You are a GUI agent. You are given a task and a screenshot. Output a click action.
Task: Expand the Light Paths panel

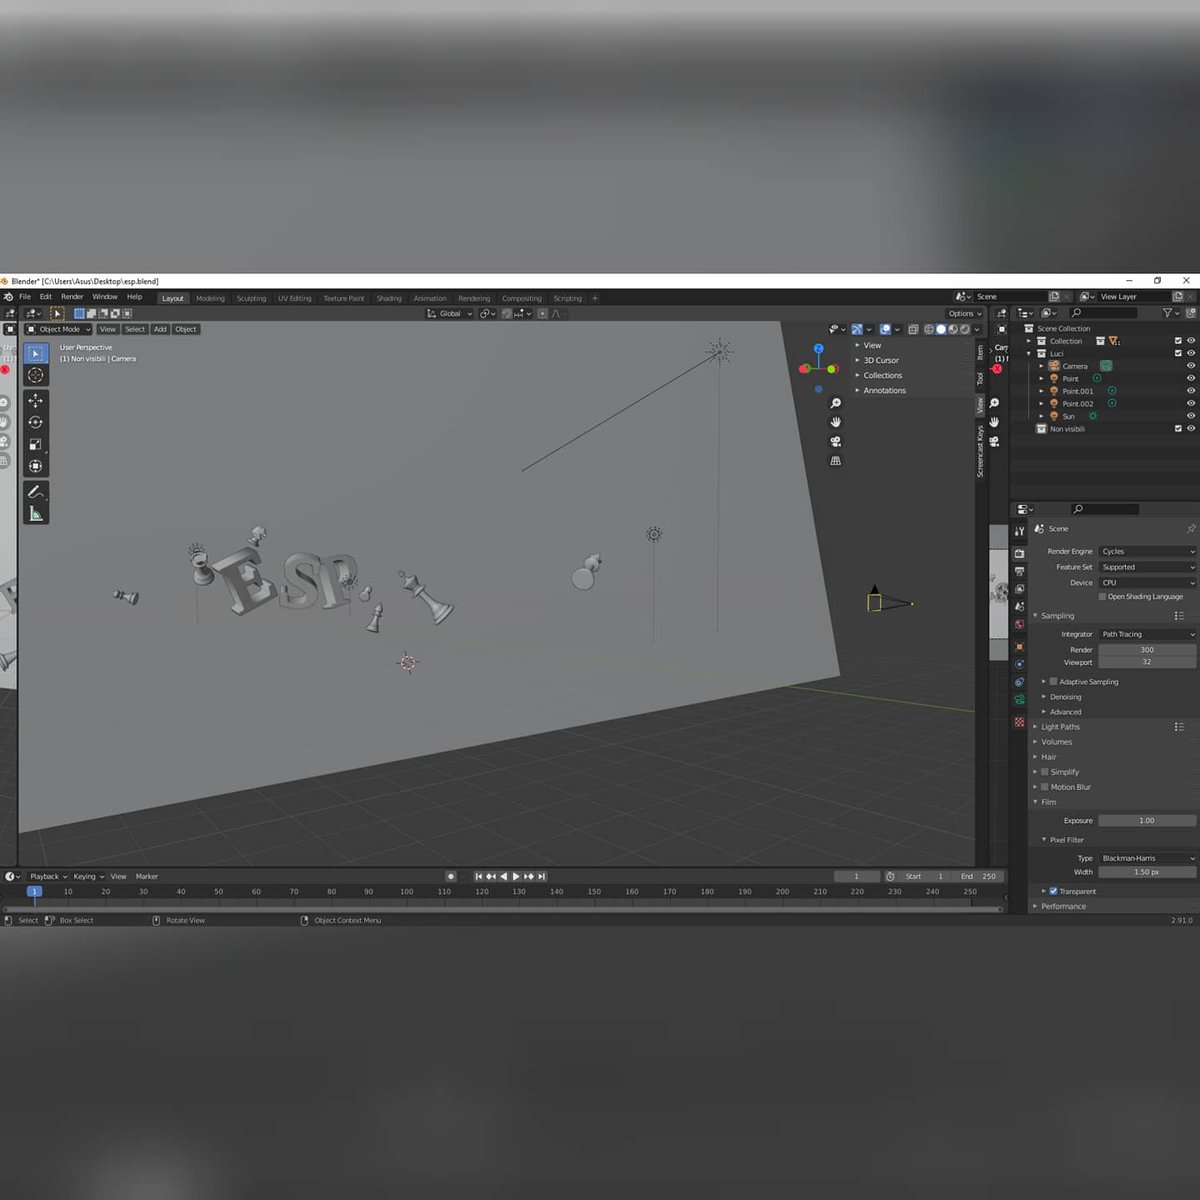click(1060, 727)
